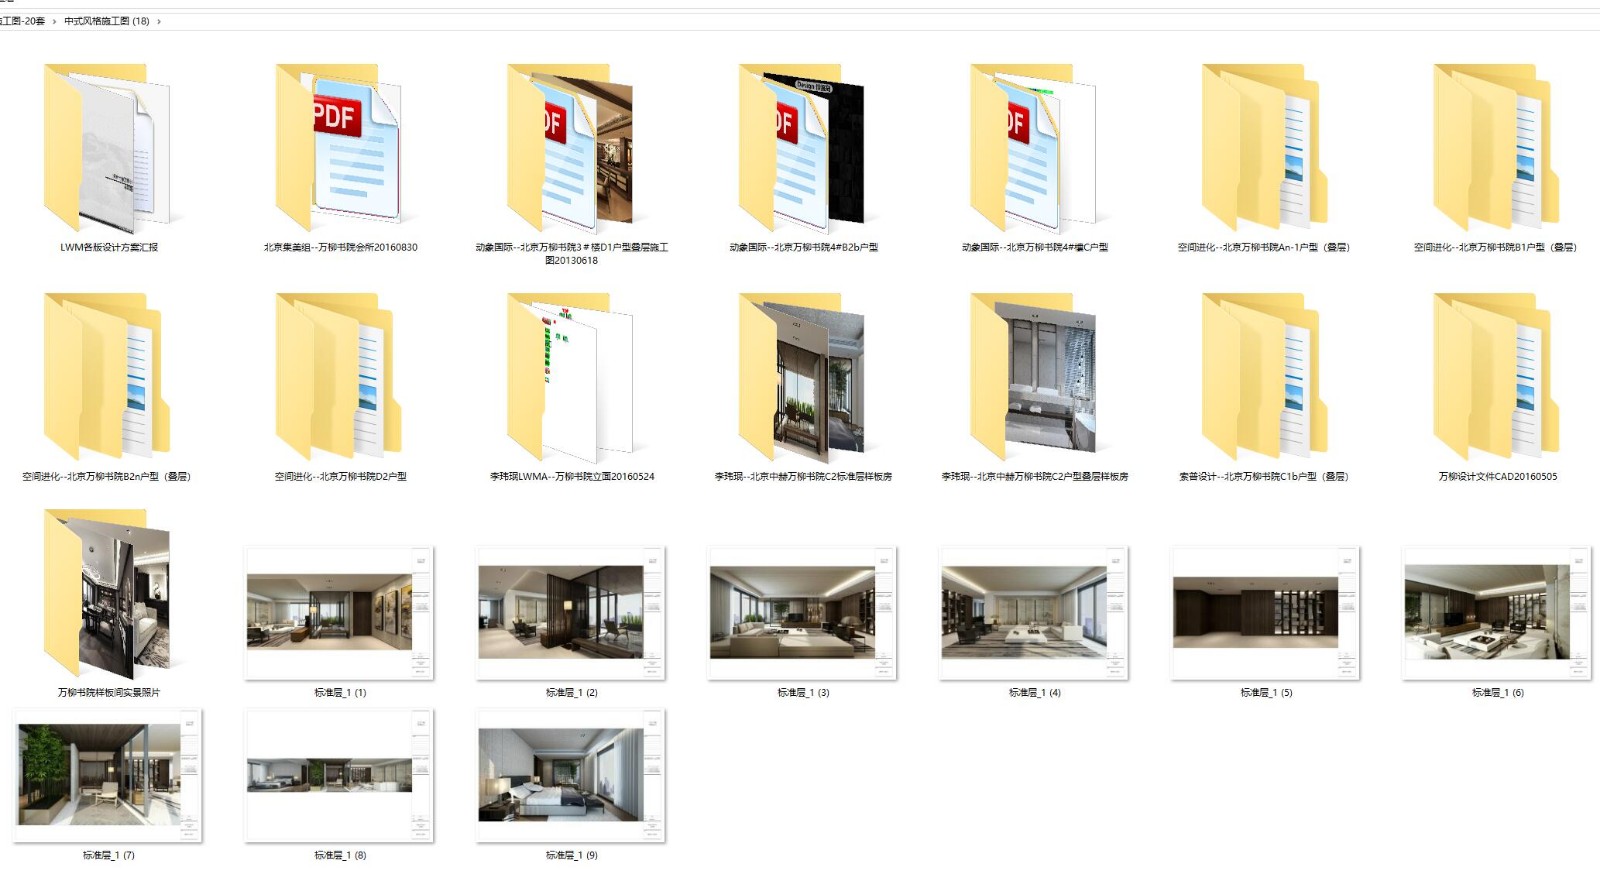1600x869 pixels.
Task: Select image thumbnail 标准层_1 (6)
Action: 1497,613
